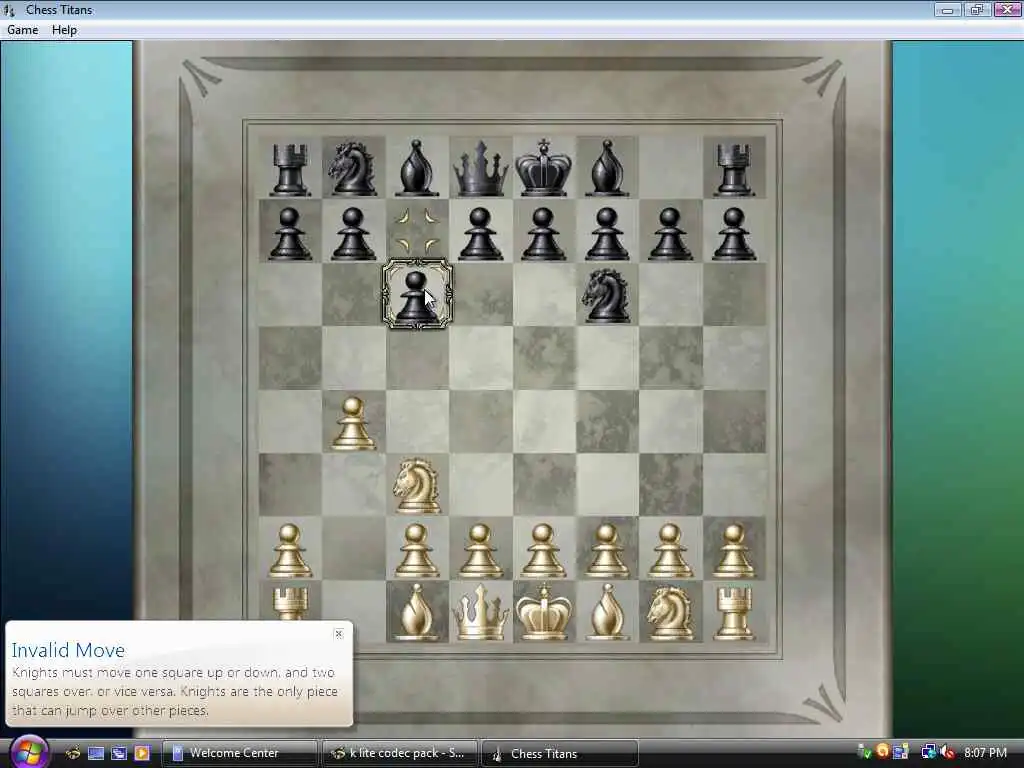Screen dimensions: 1024x768
Task: Switch to k lite codec pack window
Action: coord(399,753)
